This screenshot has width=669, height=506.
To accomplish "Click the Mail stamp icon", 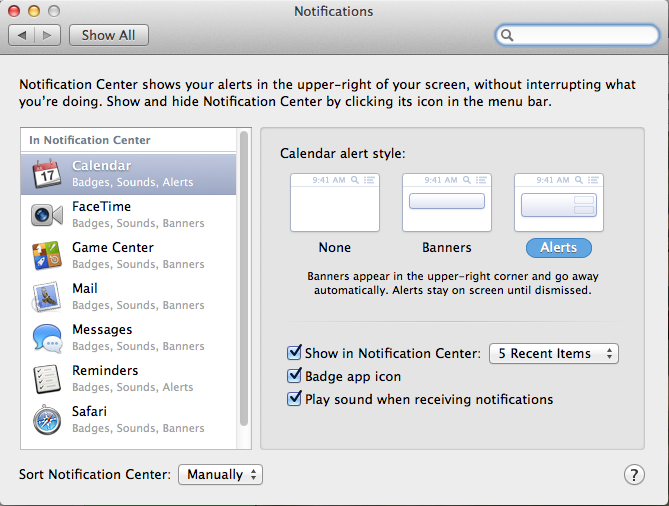I will pyautogui.click(x=47, y=297).
